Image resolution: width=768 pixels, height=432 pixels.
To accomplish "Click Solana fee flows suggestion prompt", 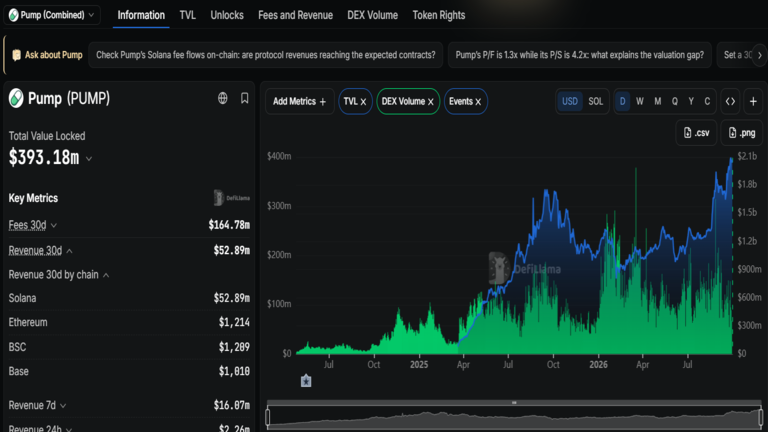I will point(265,55).
